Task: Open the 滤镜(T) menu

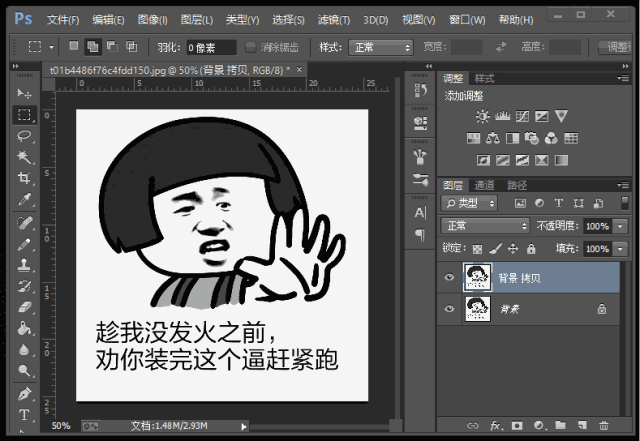Action: coord(333,19)
